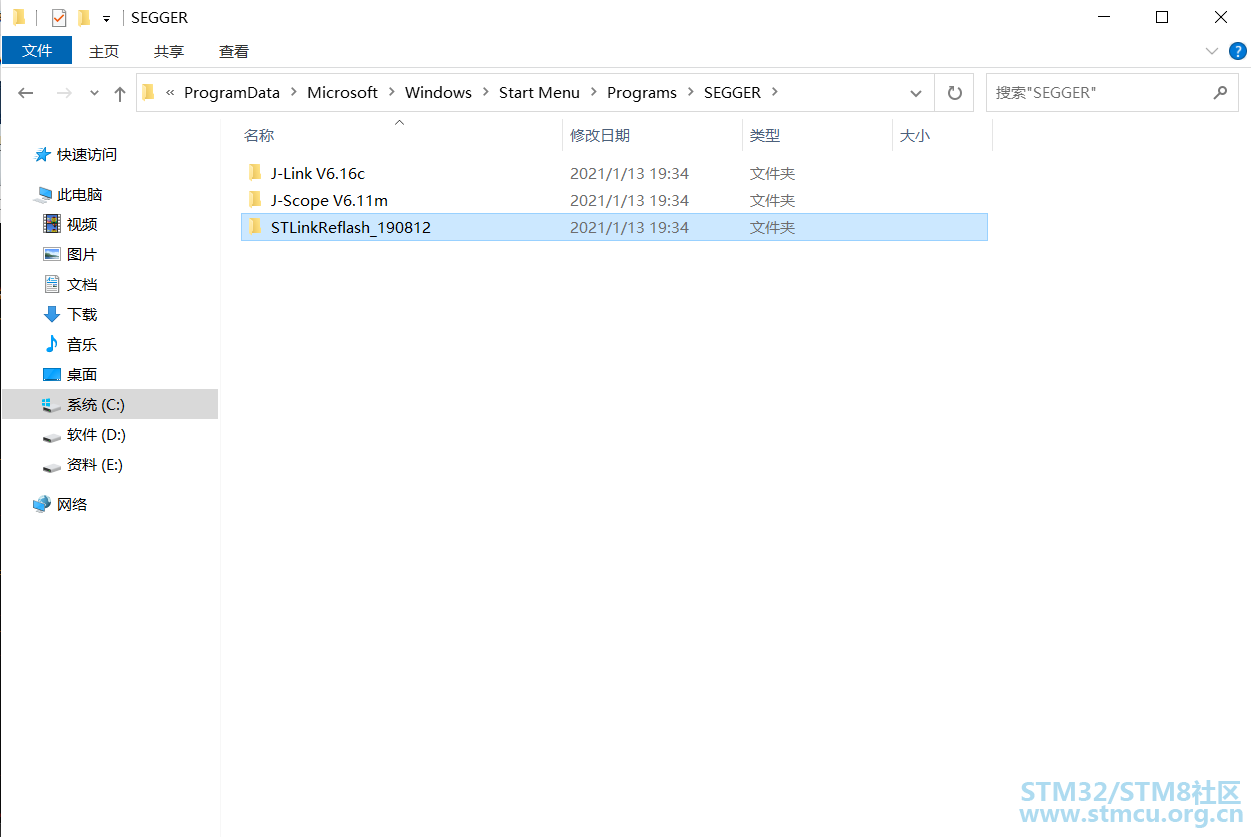Open 图片 in navigation pane
This screenshot has height=837, width=1252.
(x=82, y=254)
